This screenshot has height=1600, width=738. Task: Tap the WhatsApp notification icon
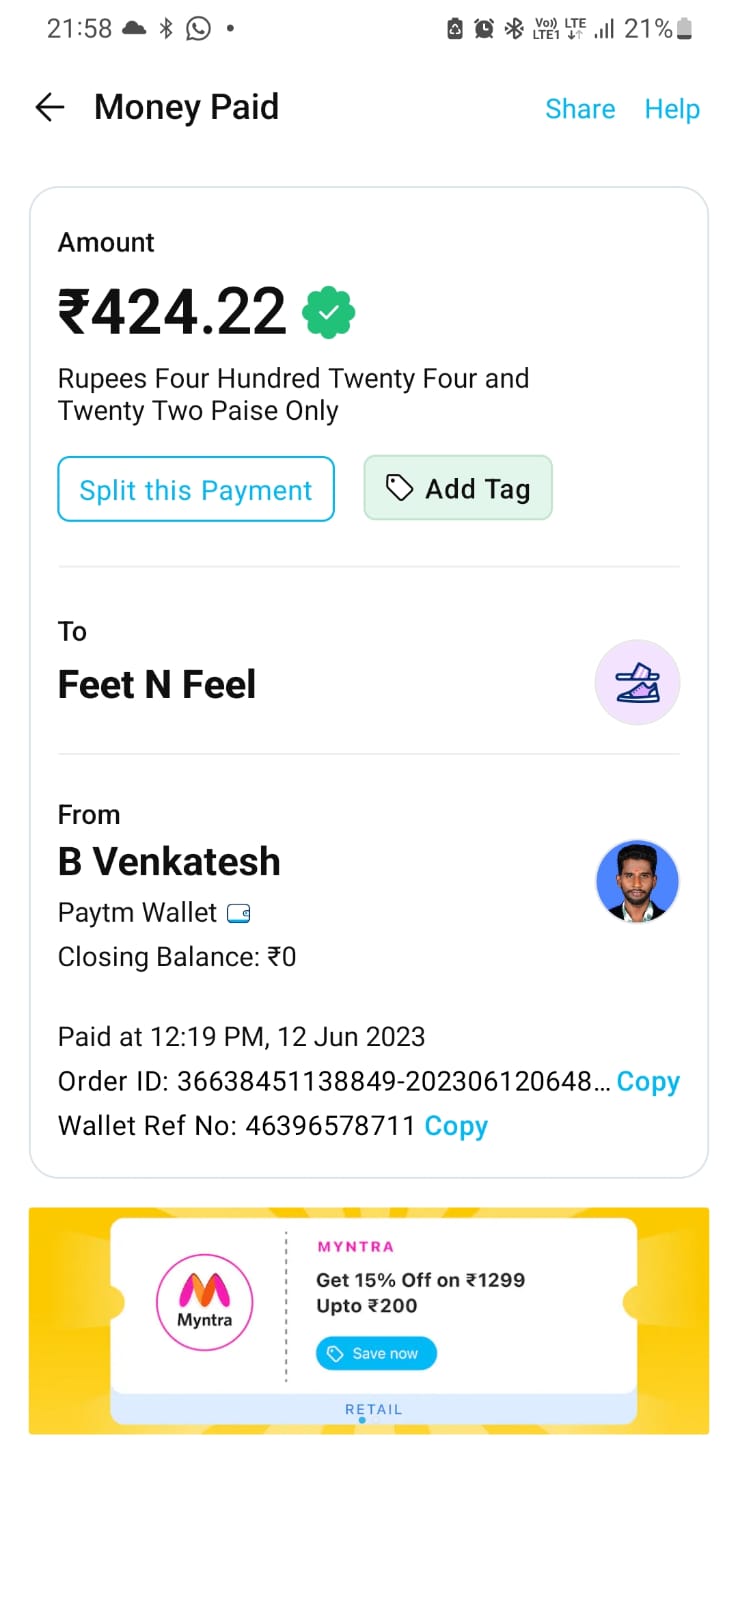pos(199,29)
